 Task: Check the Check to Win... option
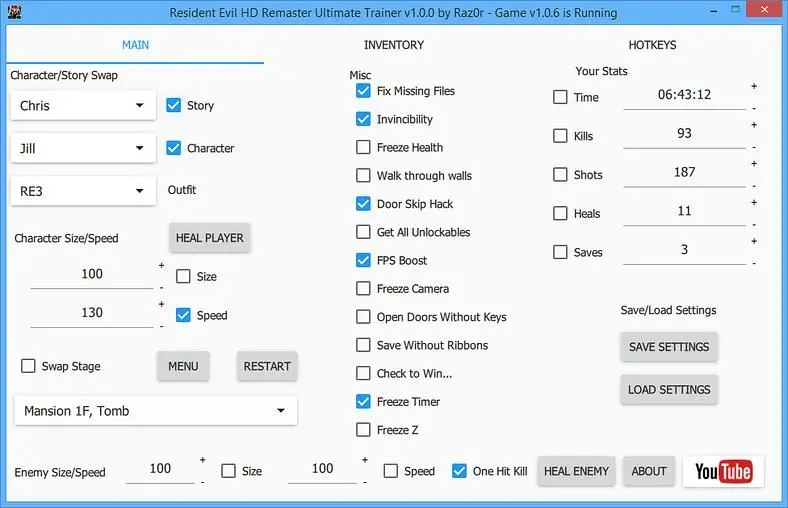[x=363, y=373]
